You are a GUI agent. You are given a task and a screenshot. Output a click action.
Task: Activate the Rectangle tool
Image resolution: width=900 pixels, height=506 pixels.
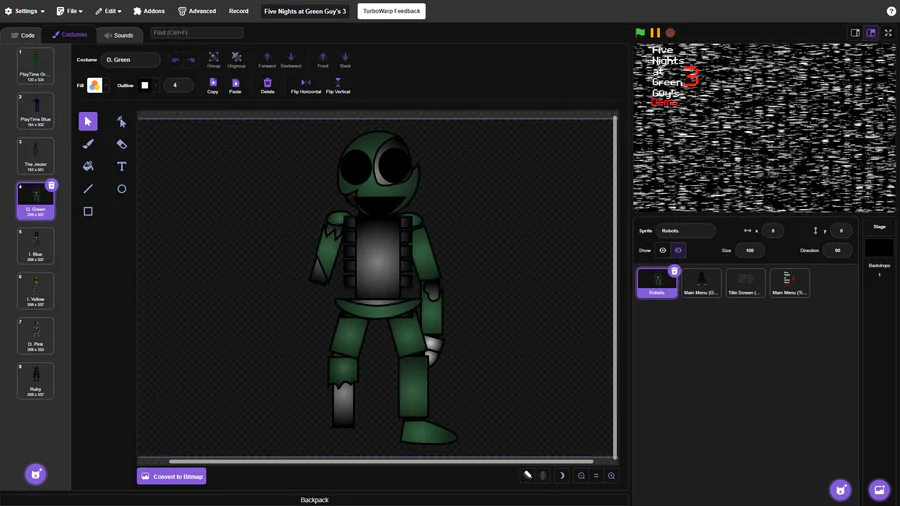88,211
